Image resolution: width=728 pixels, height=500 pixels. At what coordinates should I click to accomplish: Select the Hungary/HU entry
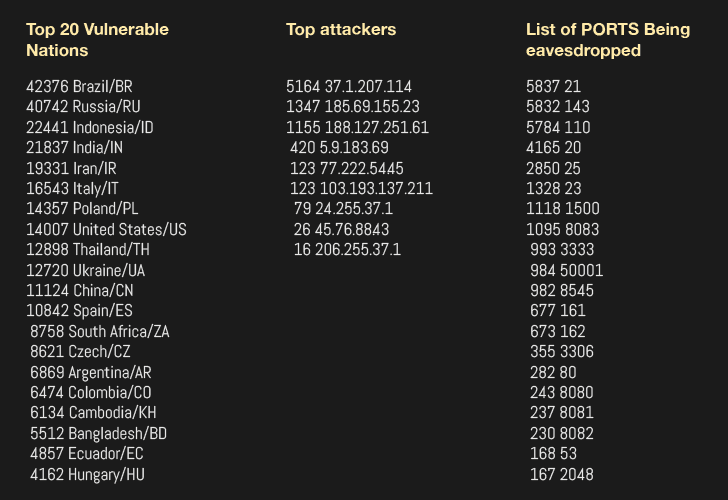click(87, 474)
